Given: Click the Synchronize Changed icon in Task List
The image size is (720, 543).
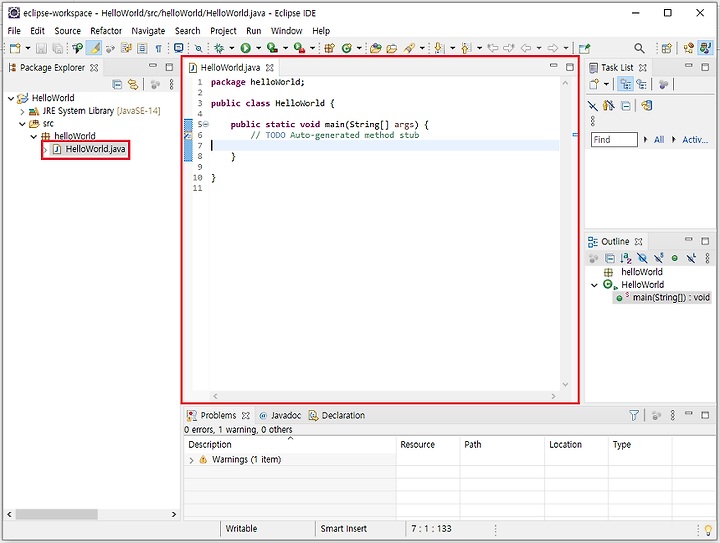Looking at the screenshot, I should click(x=647, y=106).
